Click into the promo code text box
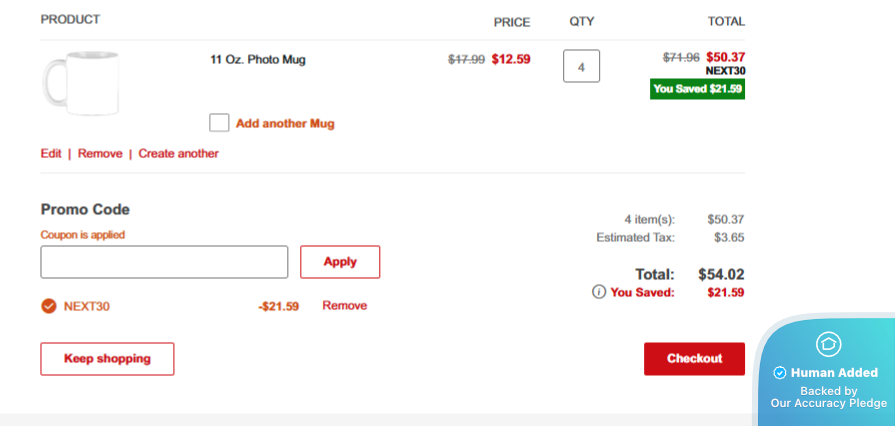The width and height of the screenshot is (895, 426). [x=164, y=262]
